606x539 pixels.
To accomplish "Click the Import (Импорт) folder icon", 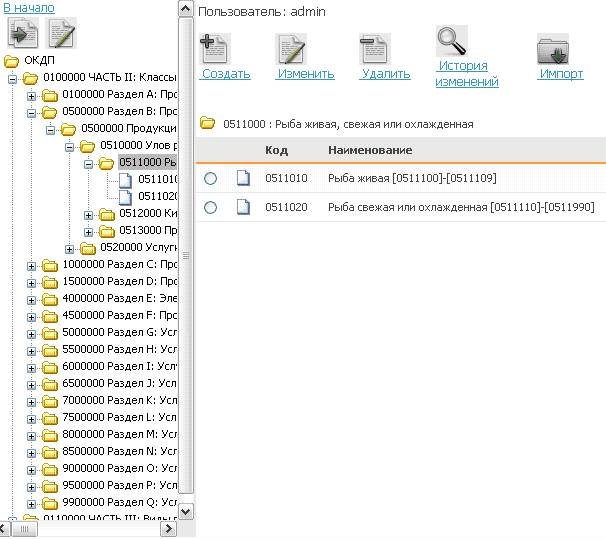I will pyautogui.click(x=552, y=49).
